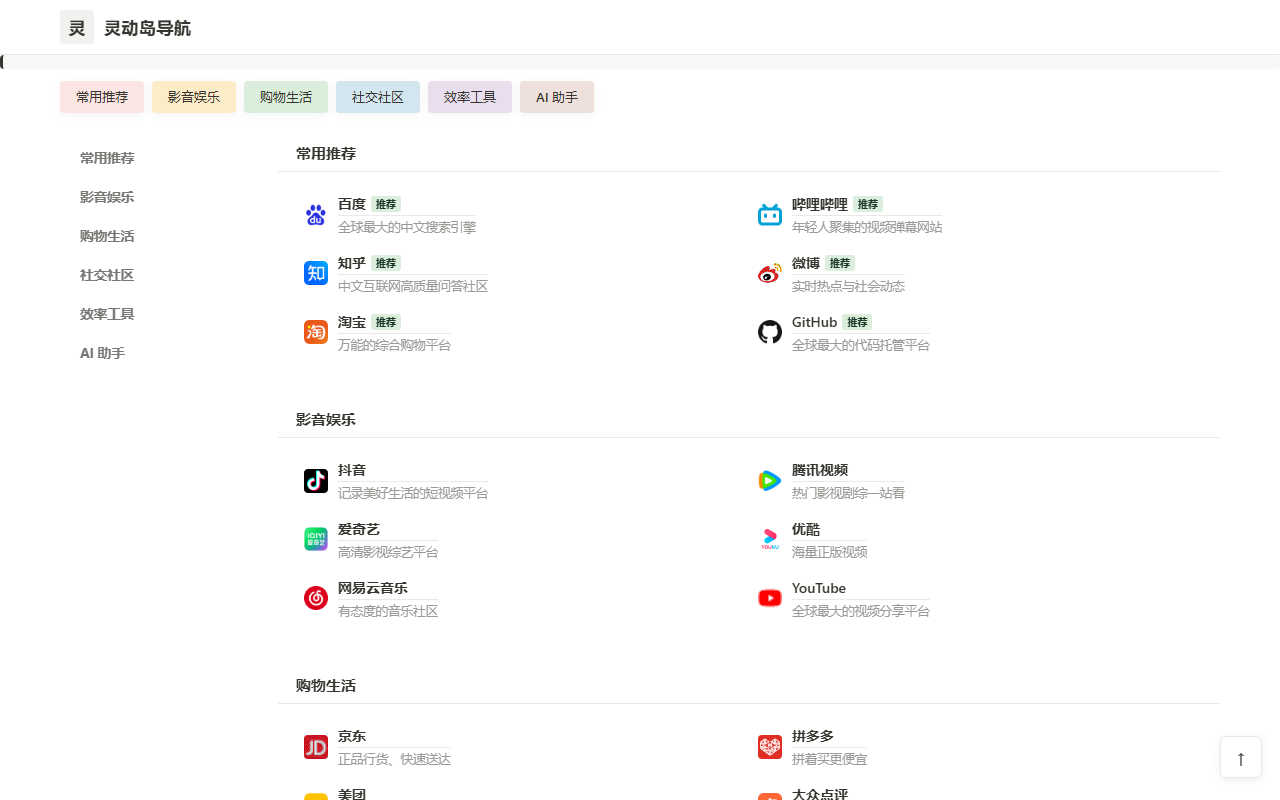Screen dimensions: 1280x800
Task: Click the Zhihu blue logo icon
Action: coord(316,273)
